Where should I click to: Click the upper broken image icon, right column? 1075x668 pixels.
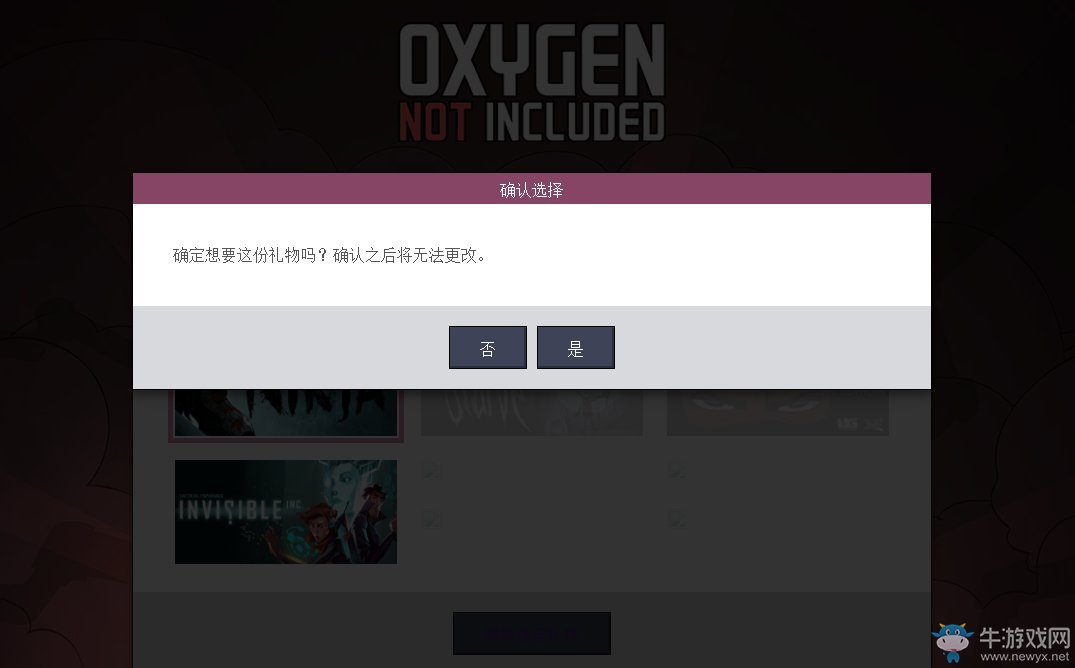[677, 469]
